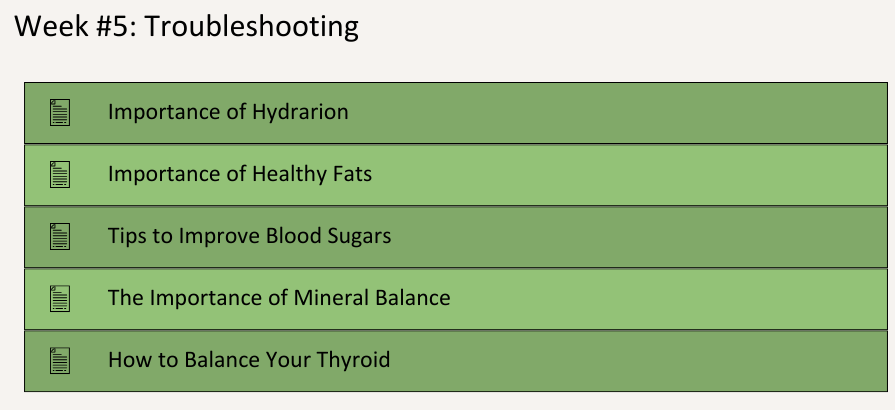The width and height of the screenshot is (895, 410).
Task: Select the lesson icon for Tips to Improve Blood Sugars
Action: point(60,236)
